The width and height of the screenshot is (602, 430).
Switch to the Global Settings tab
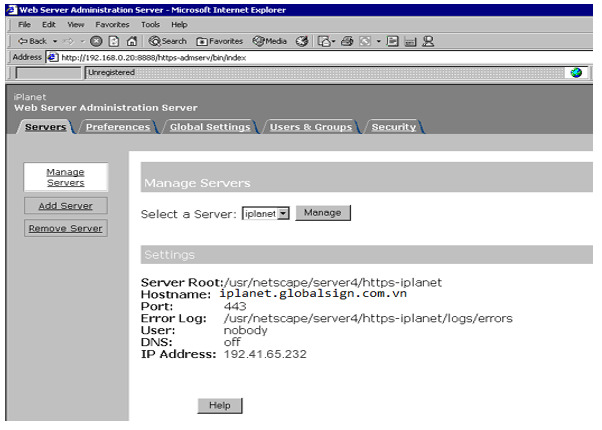pyautogui.click(x=210, y=127)
